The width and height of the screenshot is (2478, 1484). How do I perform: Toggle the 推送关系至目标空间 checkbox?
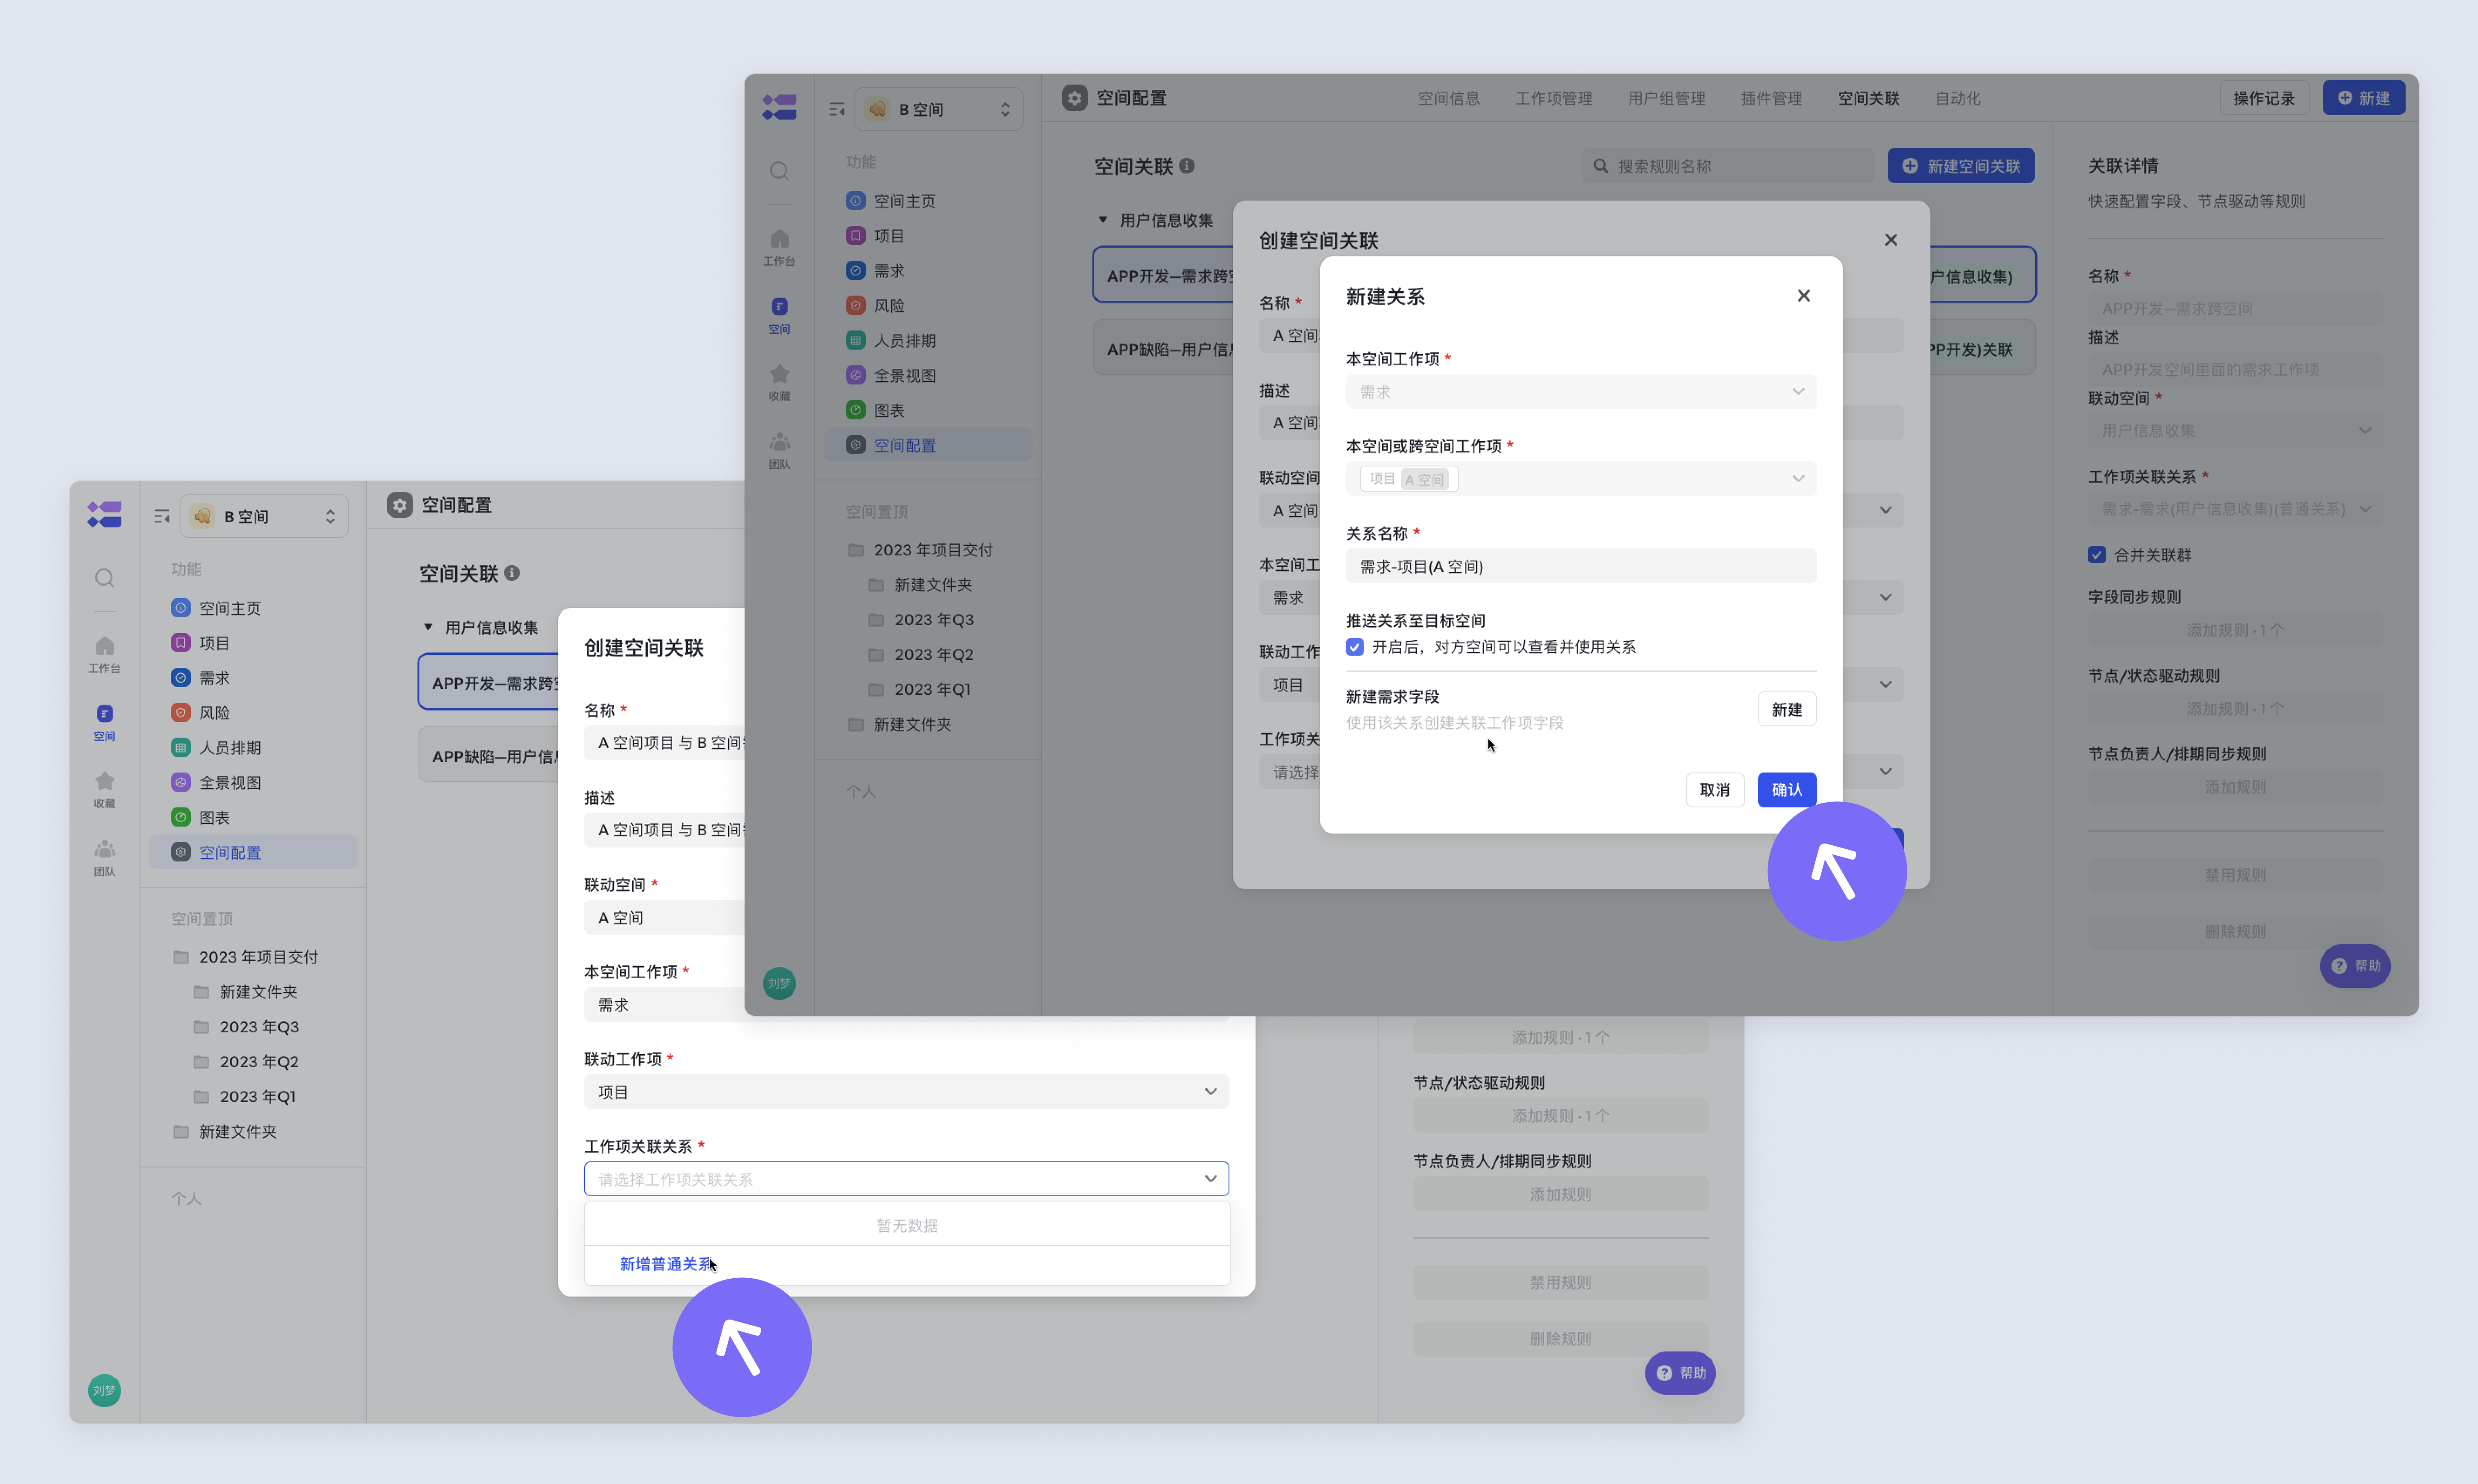point(1354,647)
